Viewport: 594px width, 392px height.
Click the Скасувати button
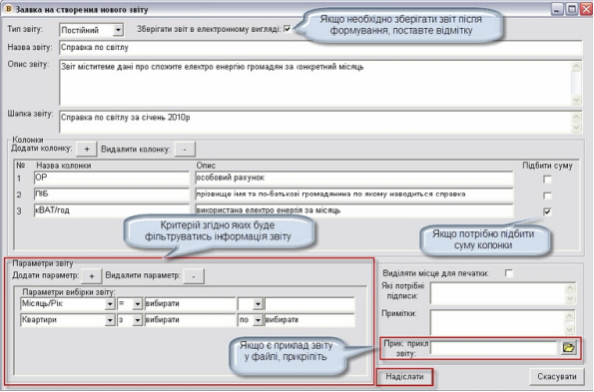(x=556, y=377)
